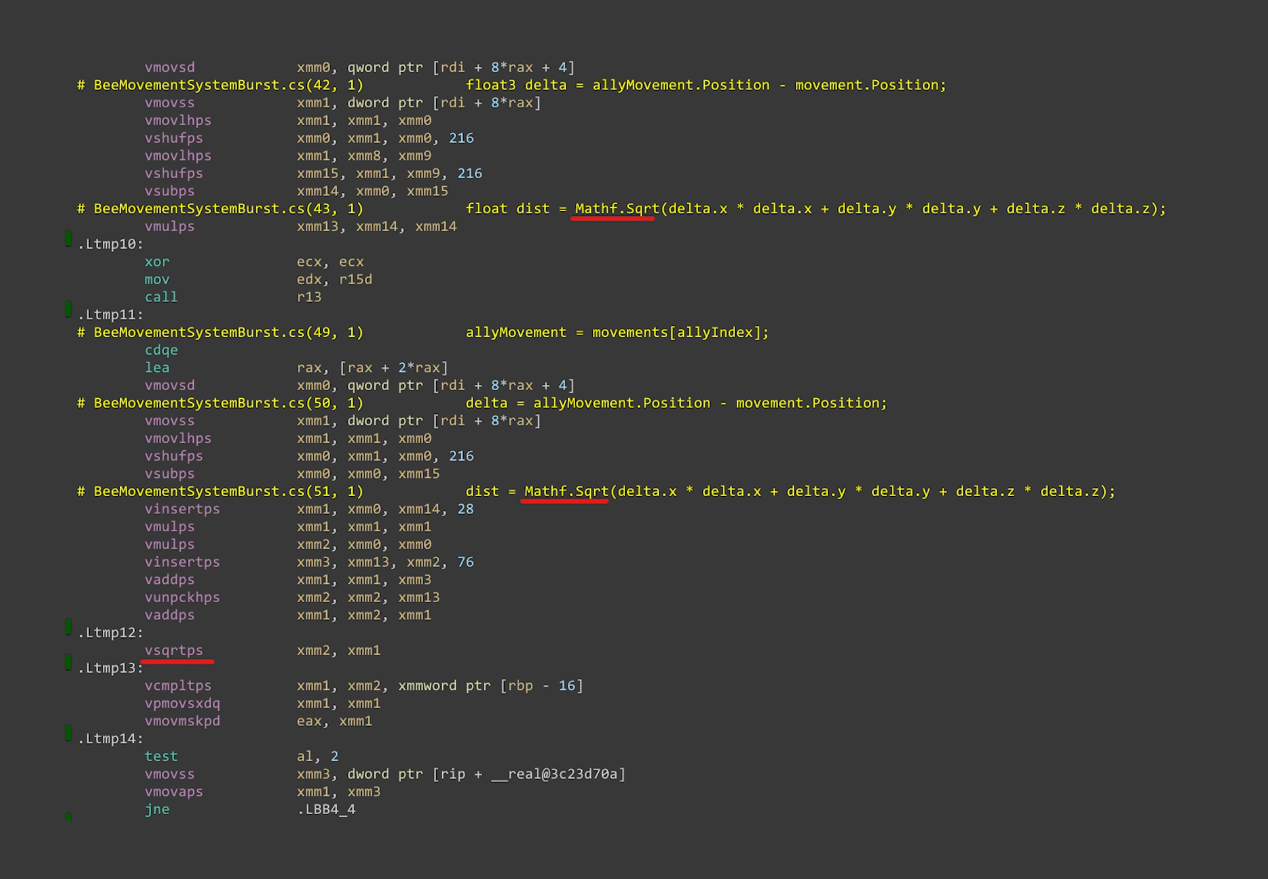Select the 'vmulps xmm1, xmm1, xmm1' instruction
This screenshot has height=879, width=1268.
click(x=288, y=527)
